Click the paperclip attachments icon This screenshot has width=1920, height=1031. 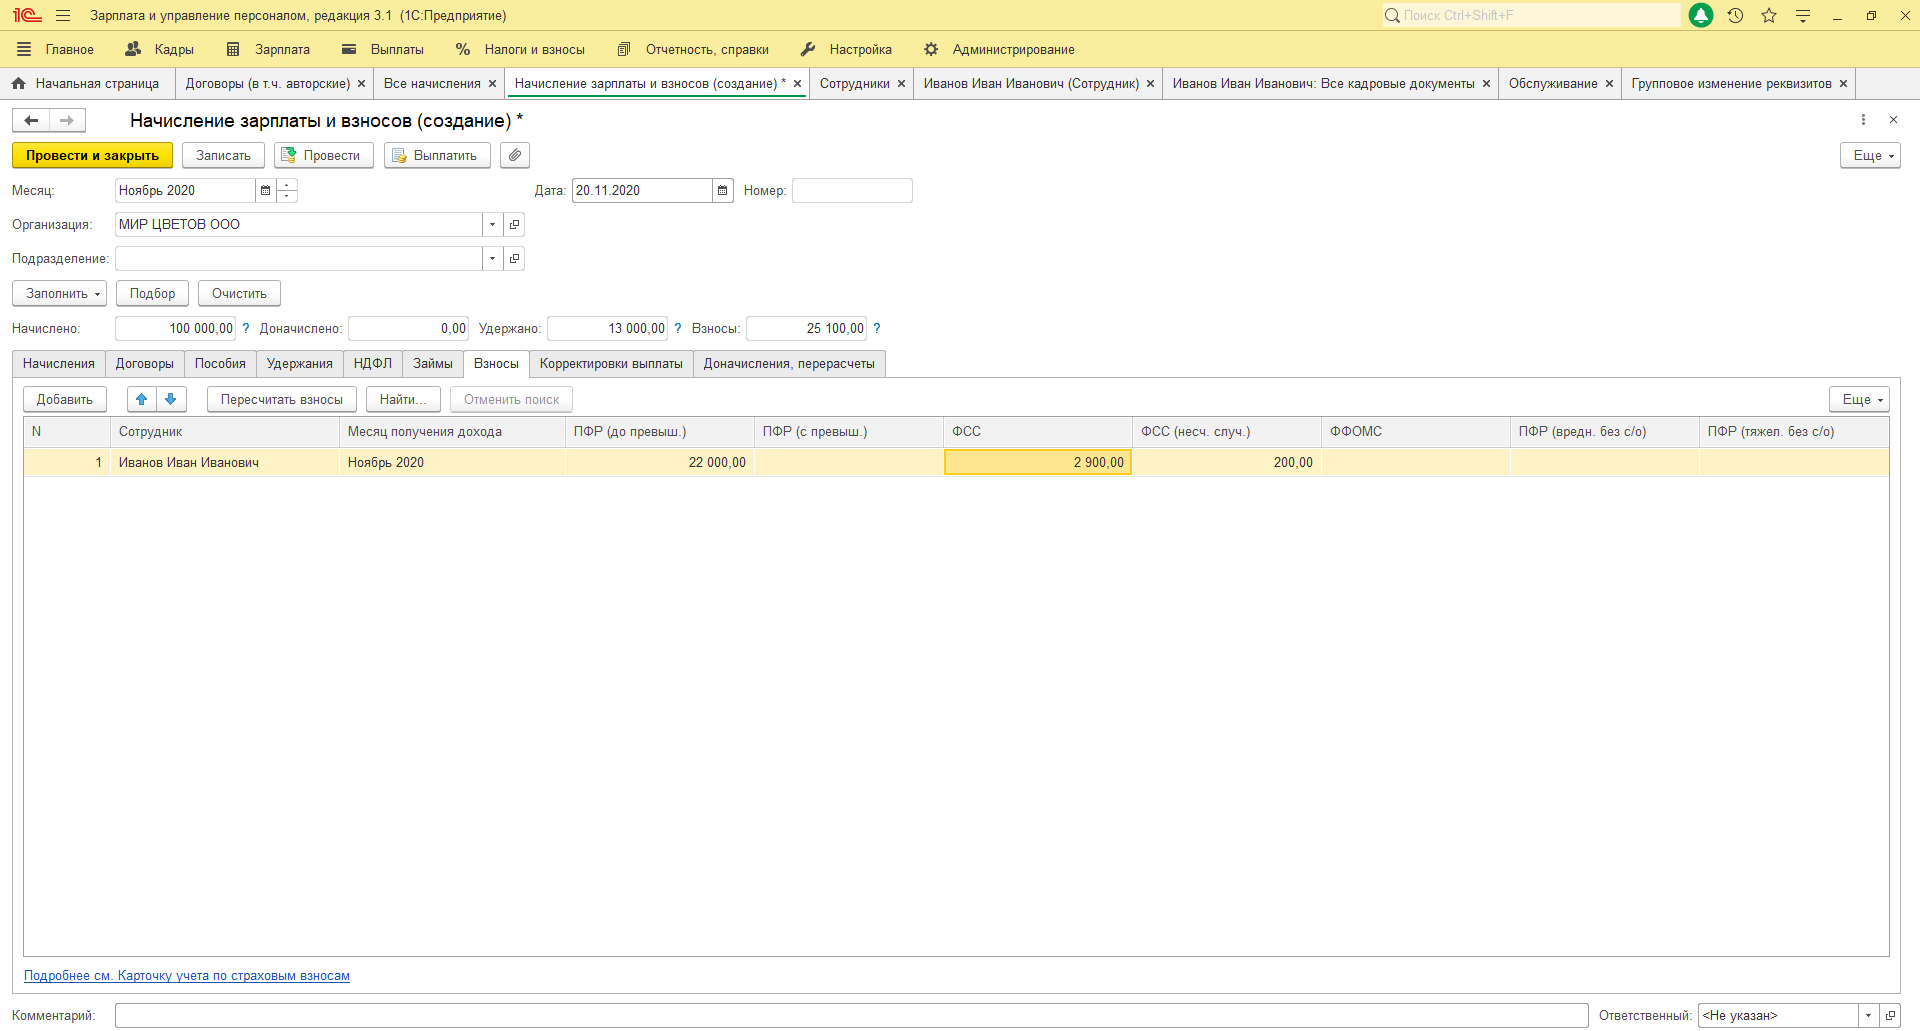coord(514,155)
